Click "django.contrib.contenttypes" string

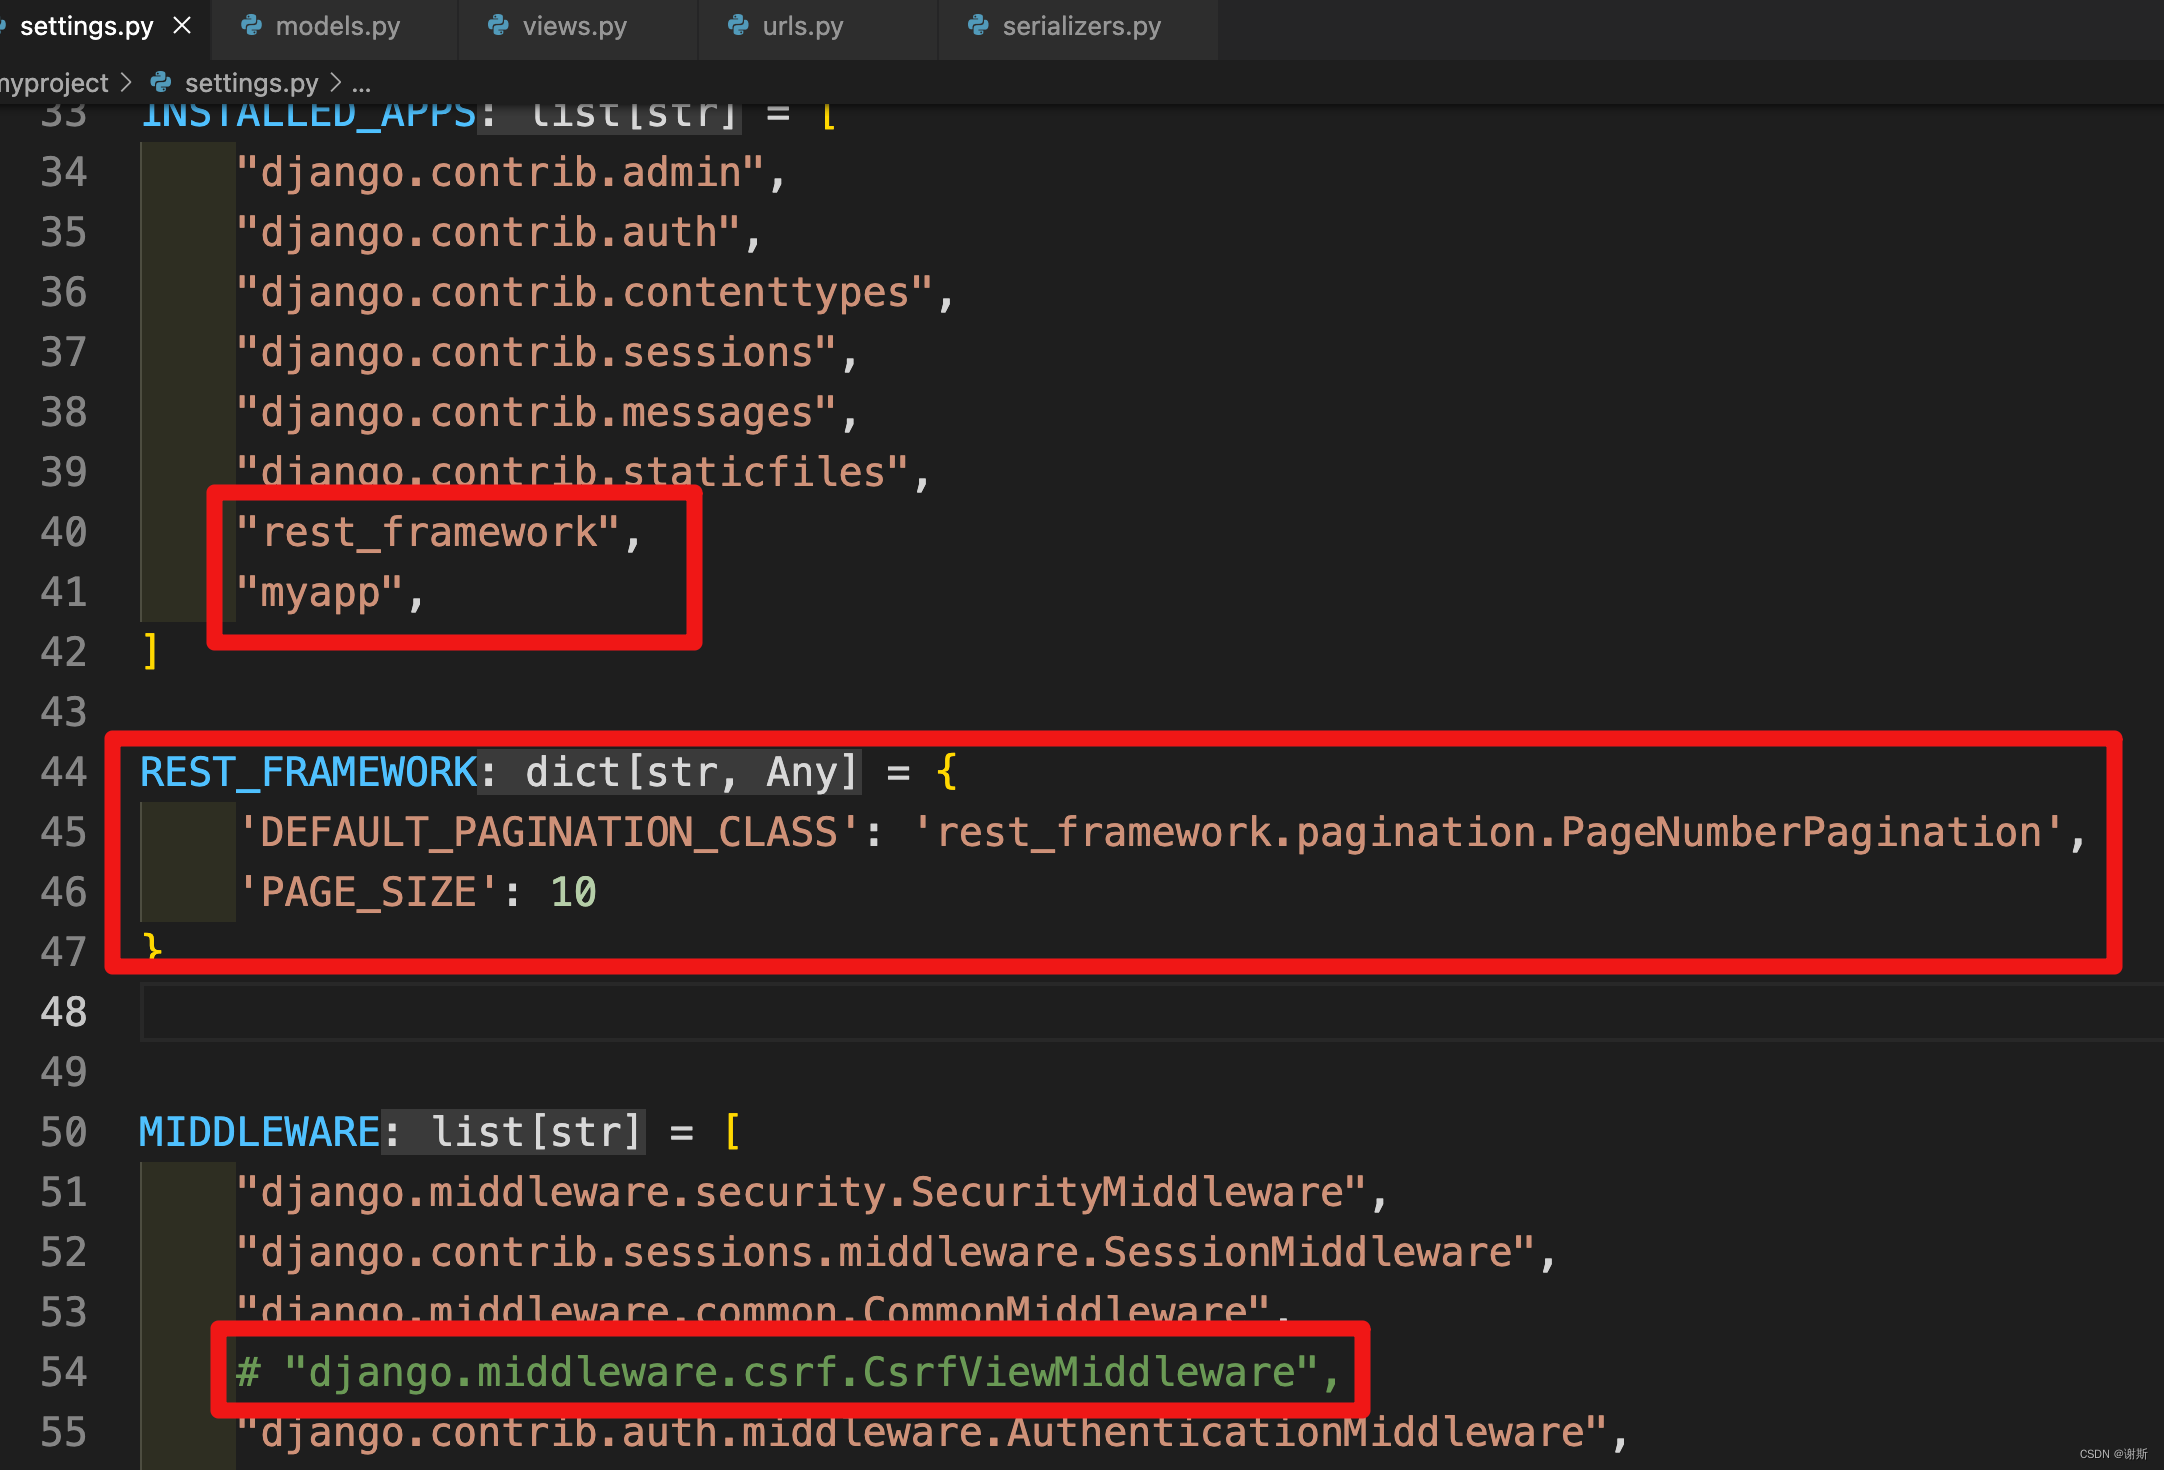(x=585, y=292)
